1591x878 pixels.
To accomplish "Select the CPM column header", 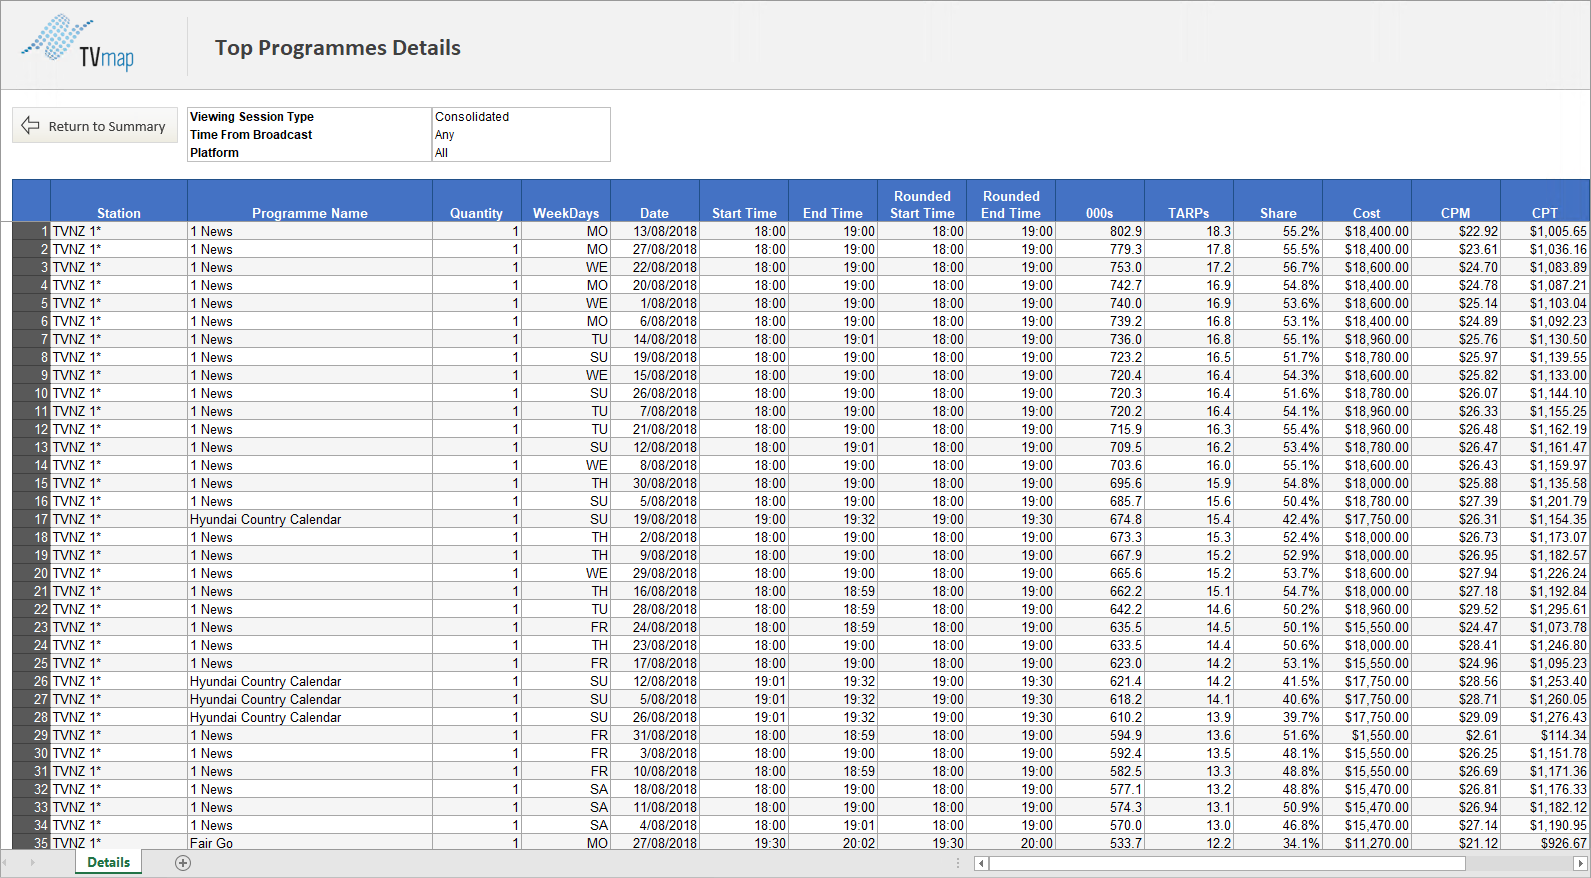I will [1456, 201].
